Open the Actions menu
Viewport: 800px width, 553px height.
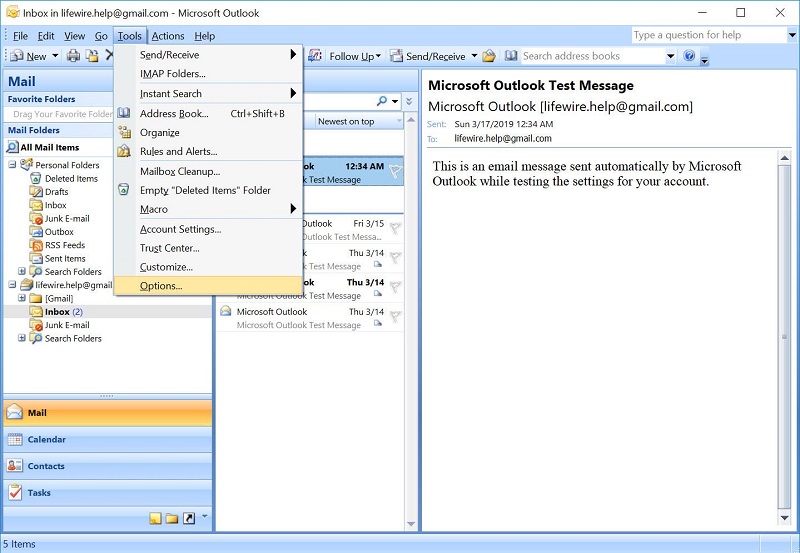pos(168,36)
